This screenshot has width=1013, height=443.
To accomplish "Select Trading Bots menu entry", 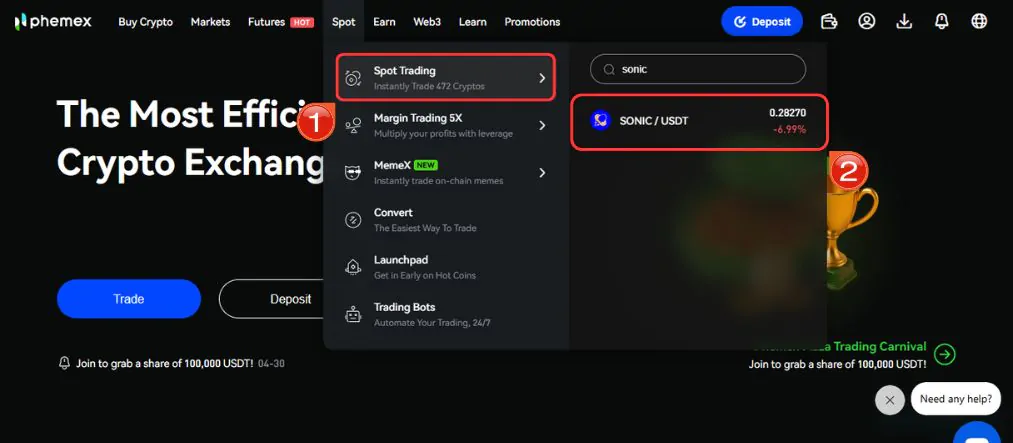I will [x=446, y=314].
